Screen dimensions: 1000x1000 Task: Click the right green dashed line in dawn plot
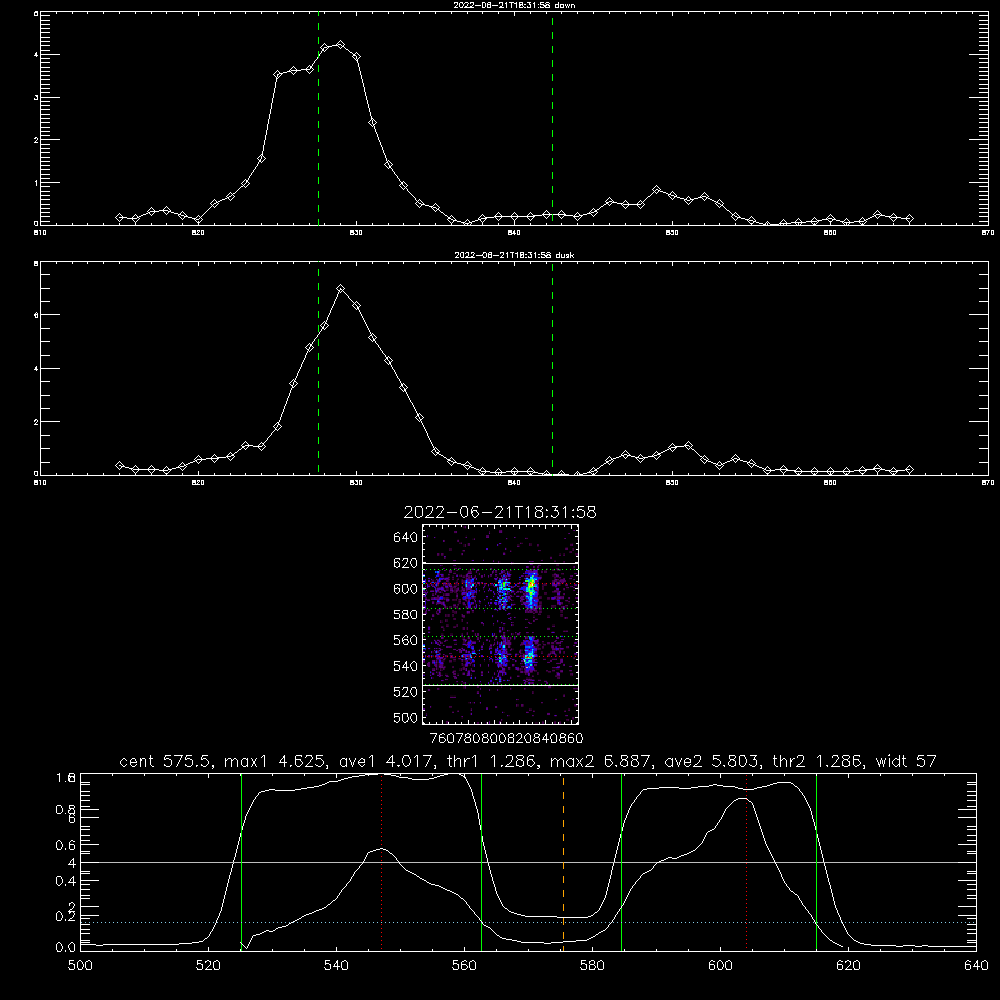click(552, 121)
